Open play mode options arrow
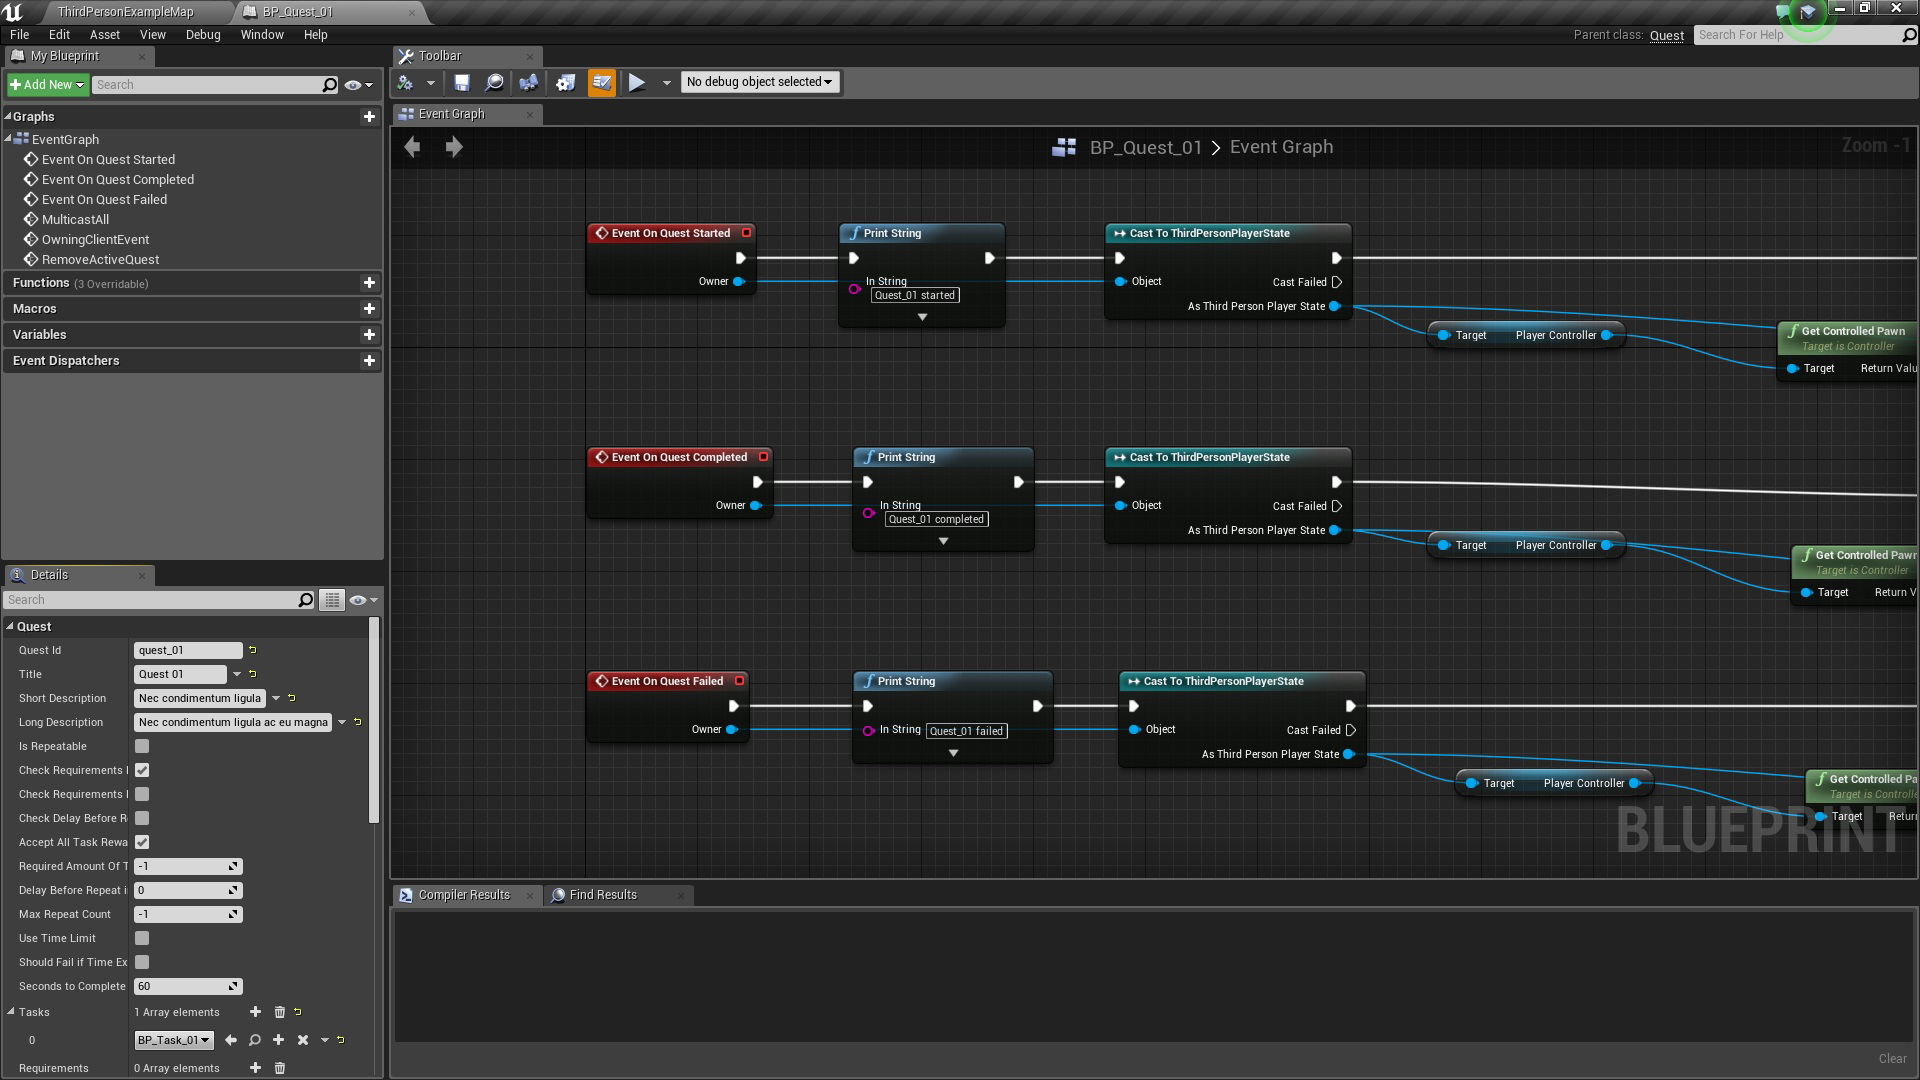The image size is (1920, 1080). point(666,83)
